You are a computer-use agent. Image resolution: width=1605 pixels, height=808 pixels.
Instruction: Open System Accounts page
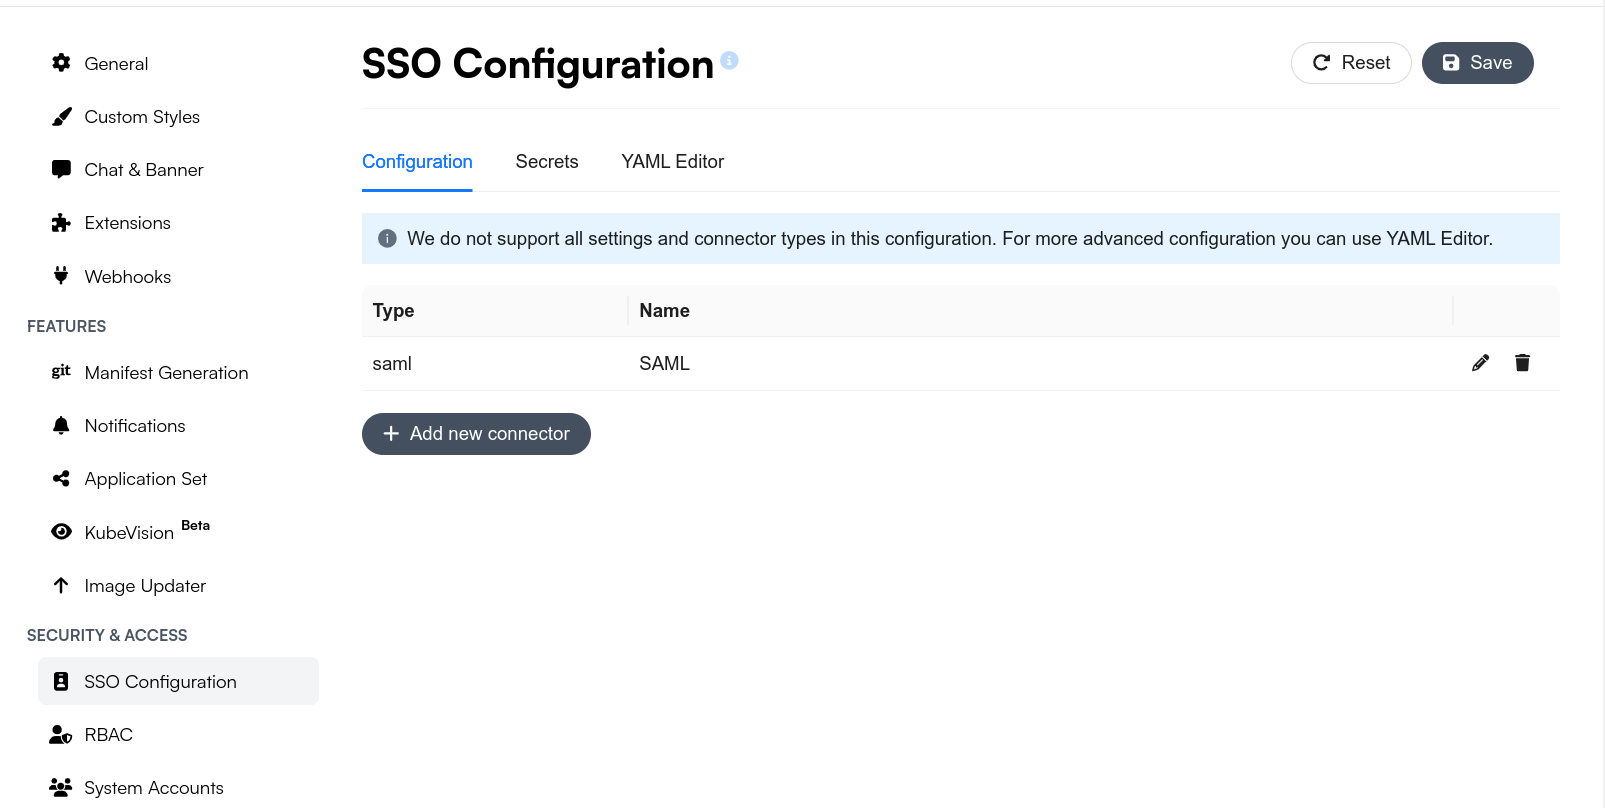coord(178,788)
